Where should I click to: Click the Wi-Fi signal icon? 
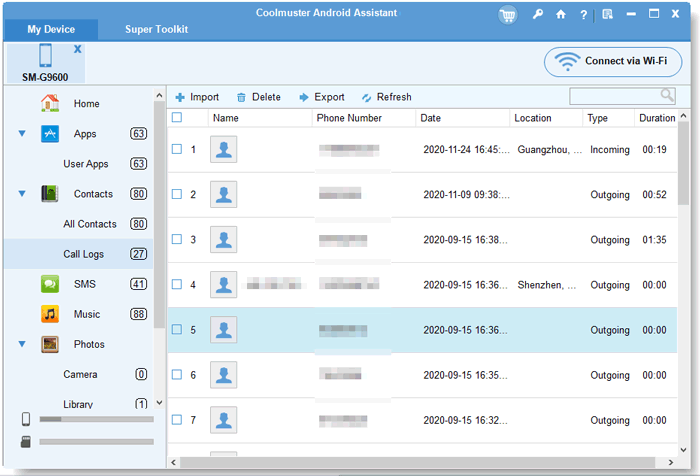pyautogui.click(x=567, y=61)
